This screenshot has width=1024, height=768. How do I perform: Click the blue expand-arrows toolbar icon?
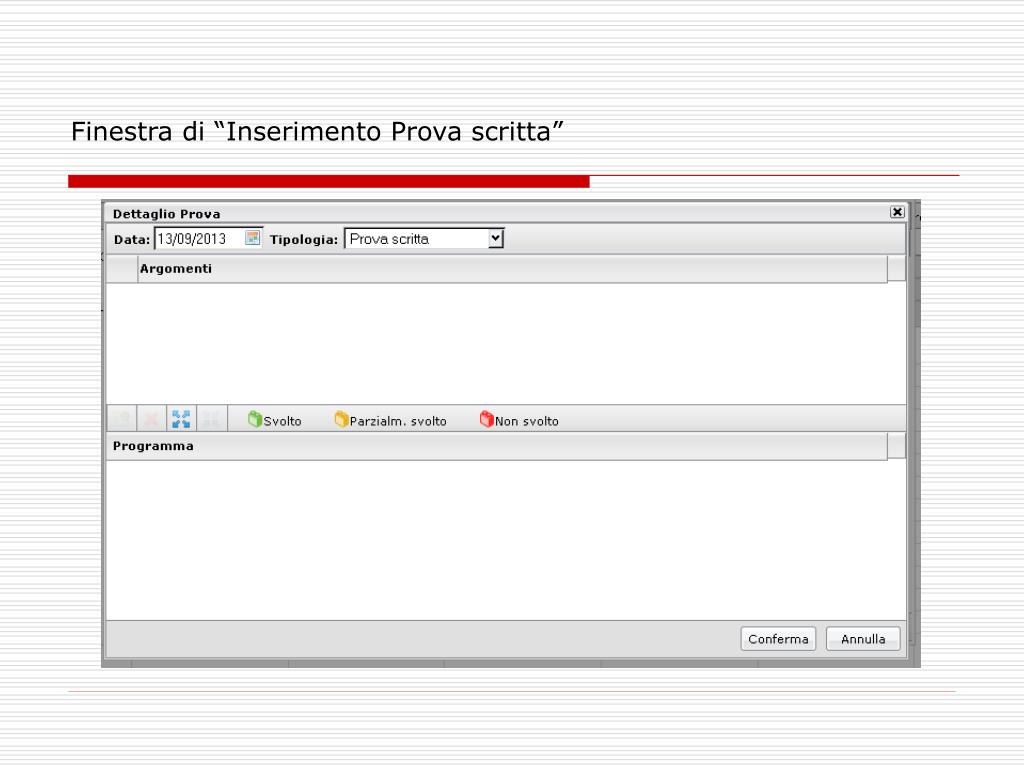coord(181,419)
